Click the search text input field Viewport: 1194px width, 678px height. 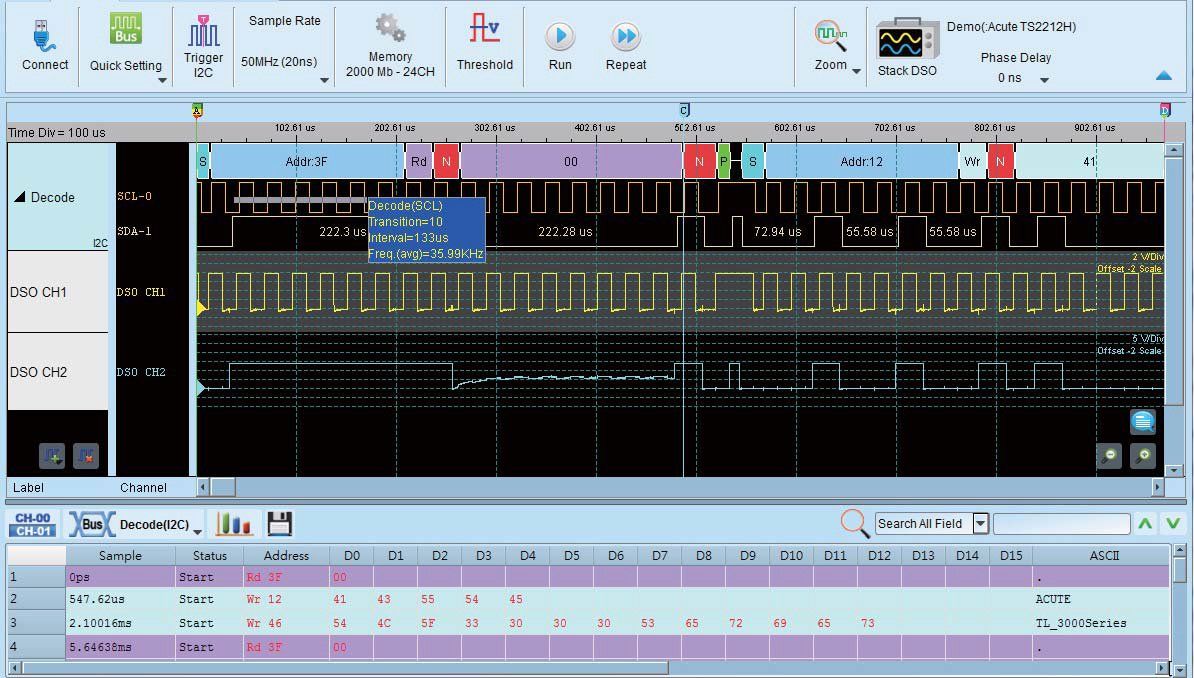[1061, 523]
